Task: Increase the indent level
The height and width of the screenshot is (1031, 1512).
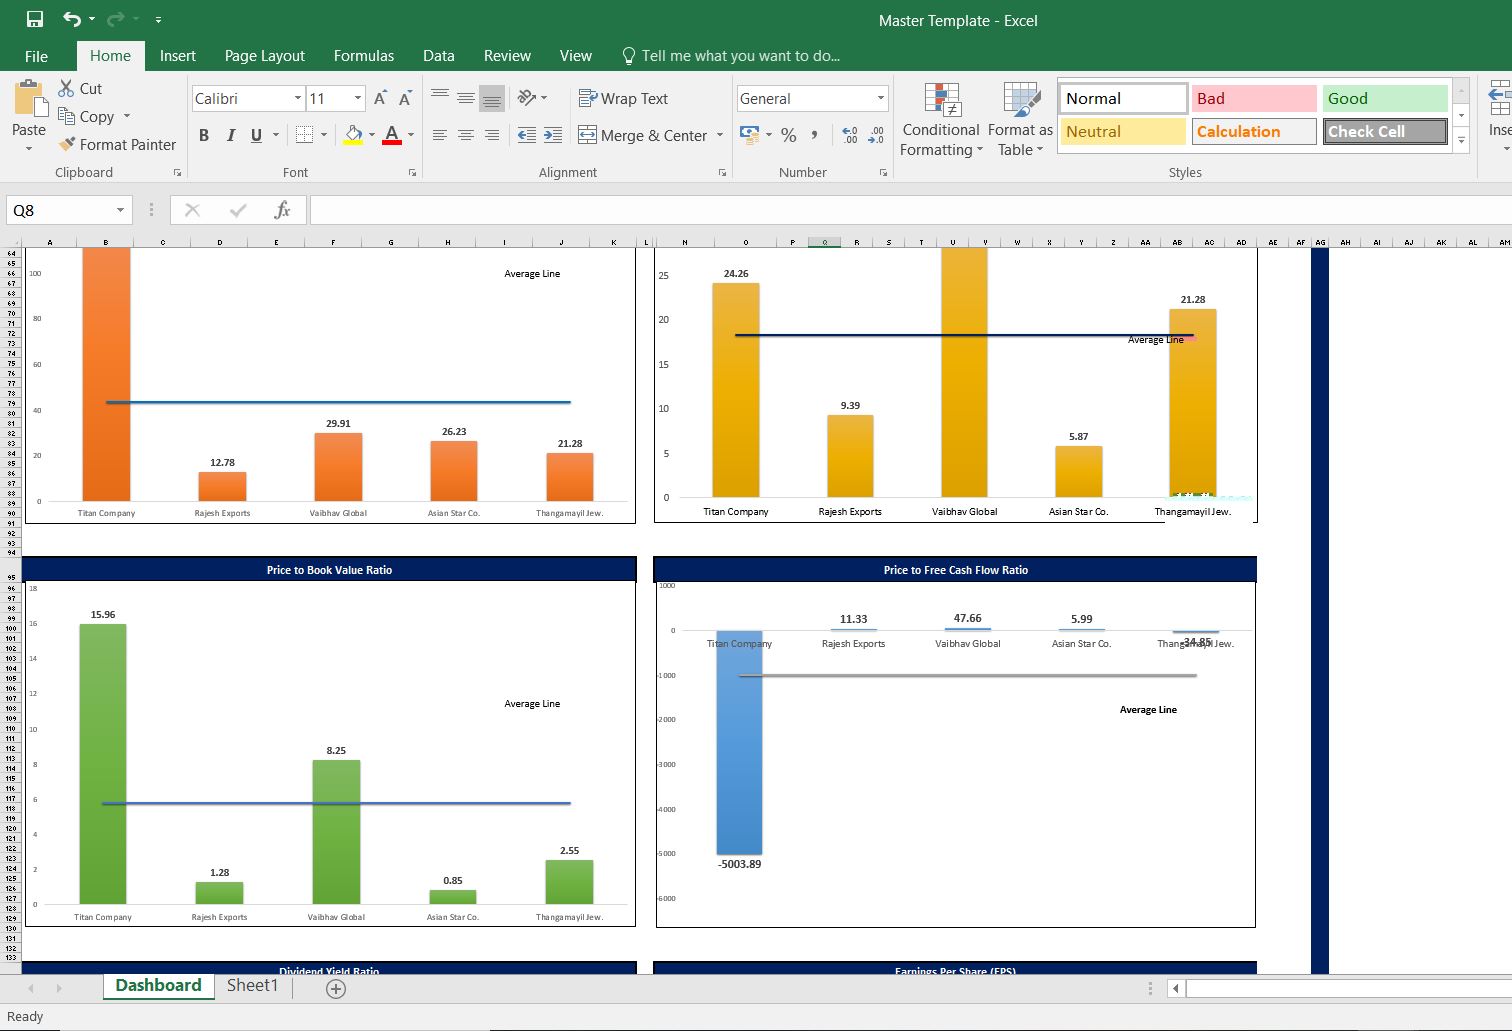Action: (553, 135)
